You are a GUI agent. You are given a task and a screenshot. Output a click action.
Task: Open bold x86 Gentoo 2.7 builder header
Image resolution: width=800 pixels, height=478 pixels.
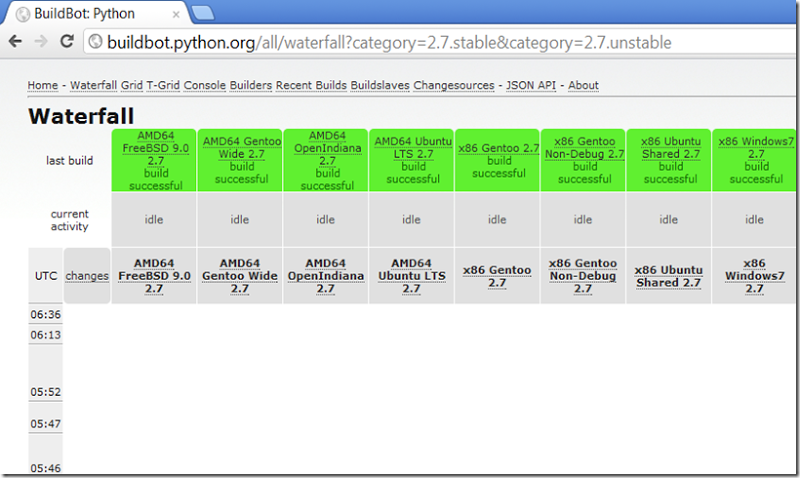pyautogui.click(x=497, y=276)
